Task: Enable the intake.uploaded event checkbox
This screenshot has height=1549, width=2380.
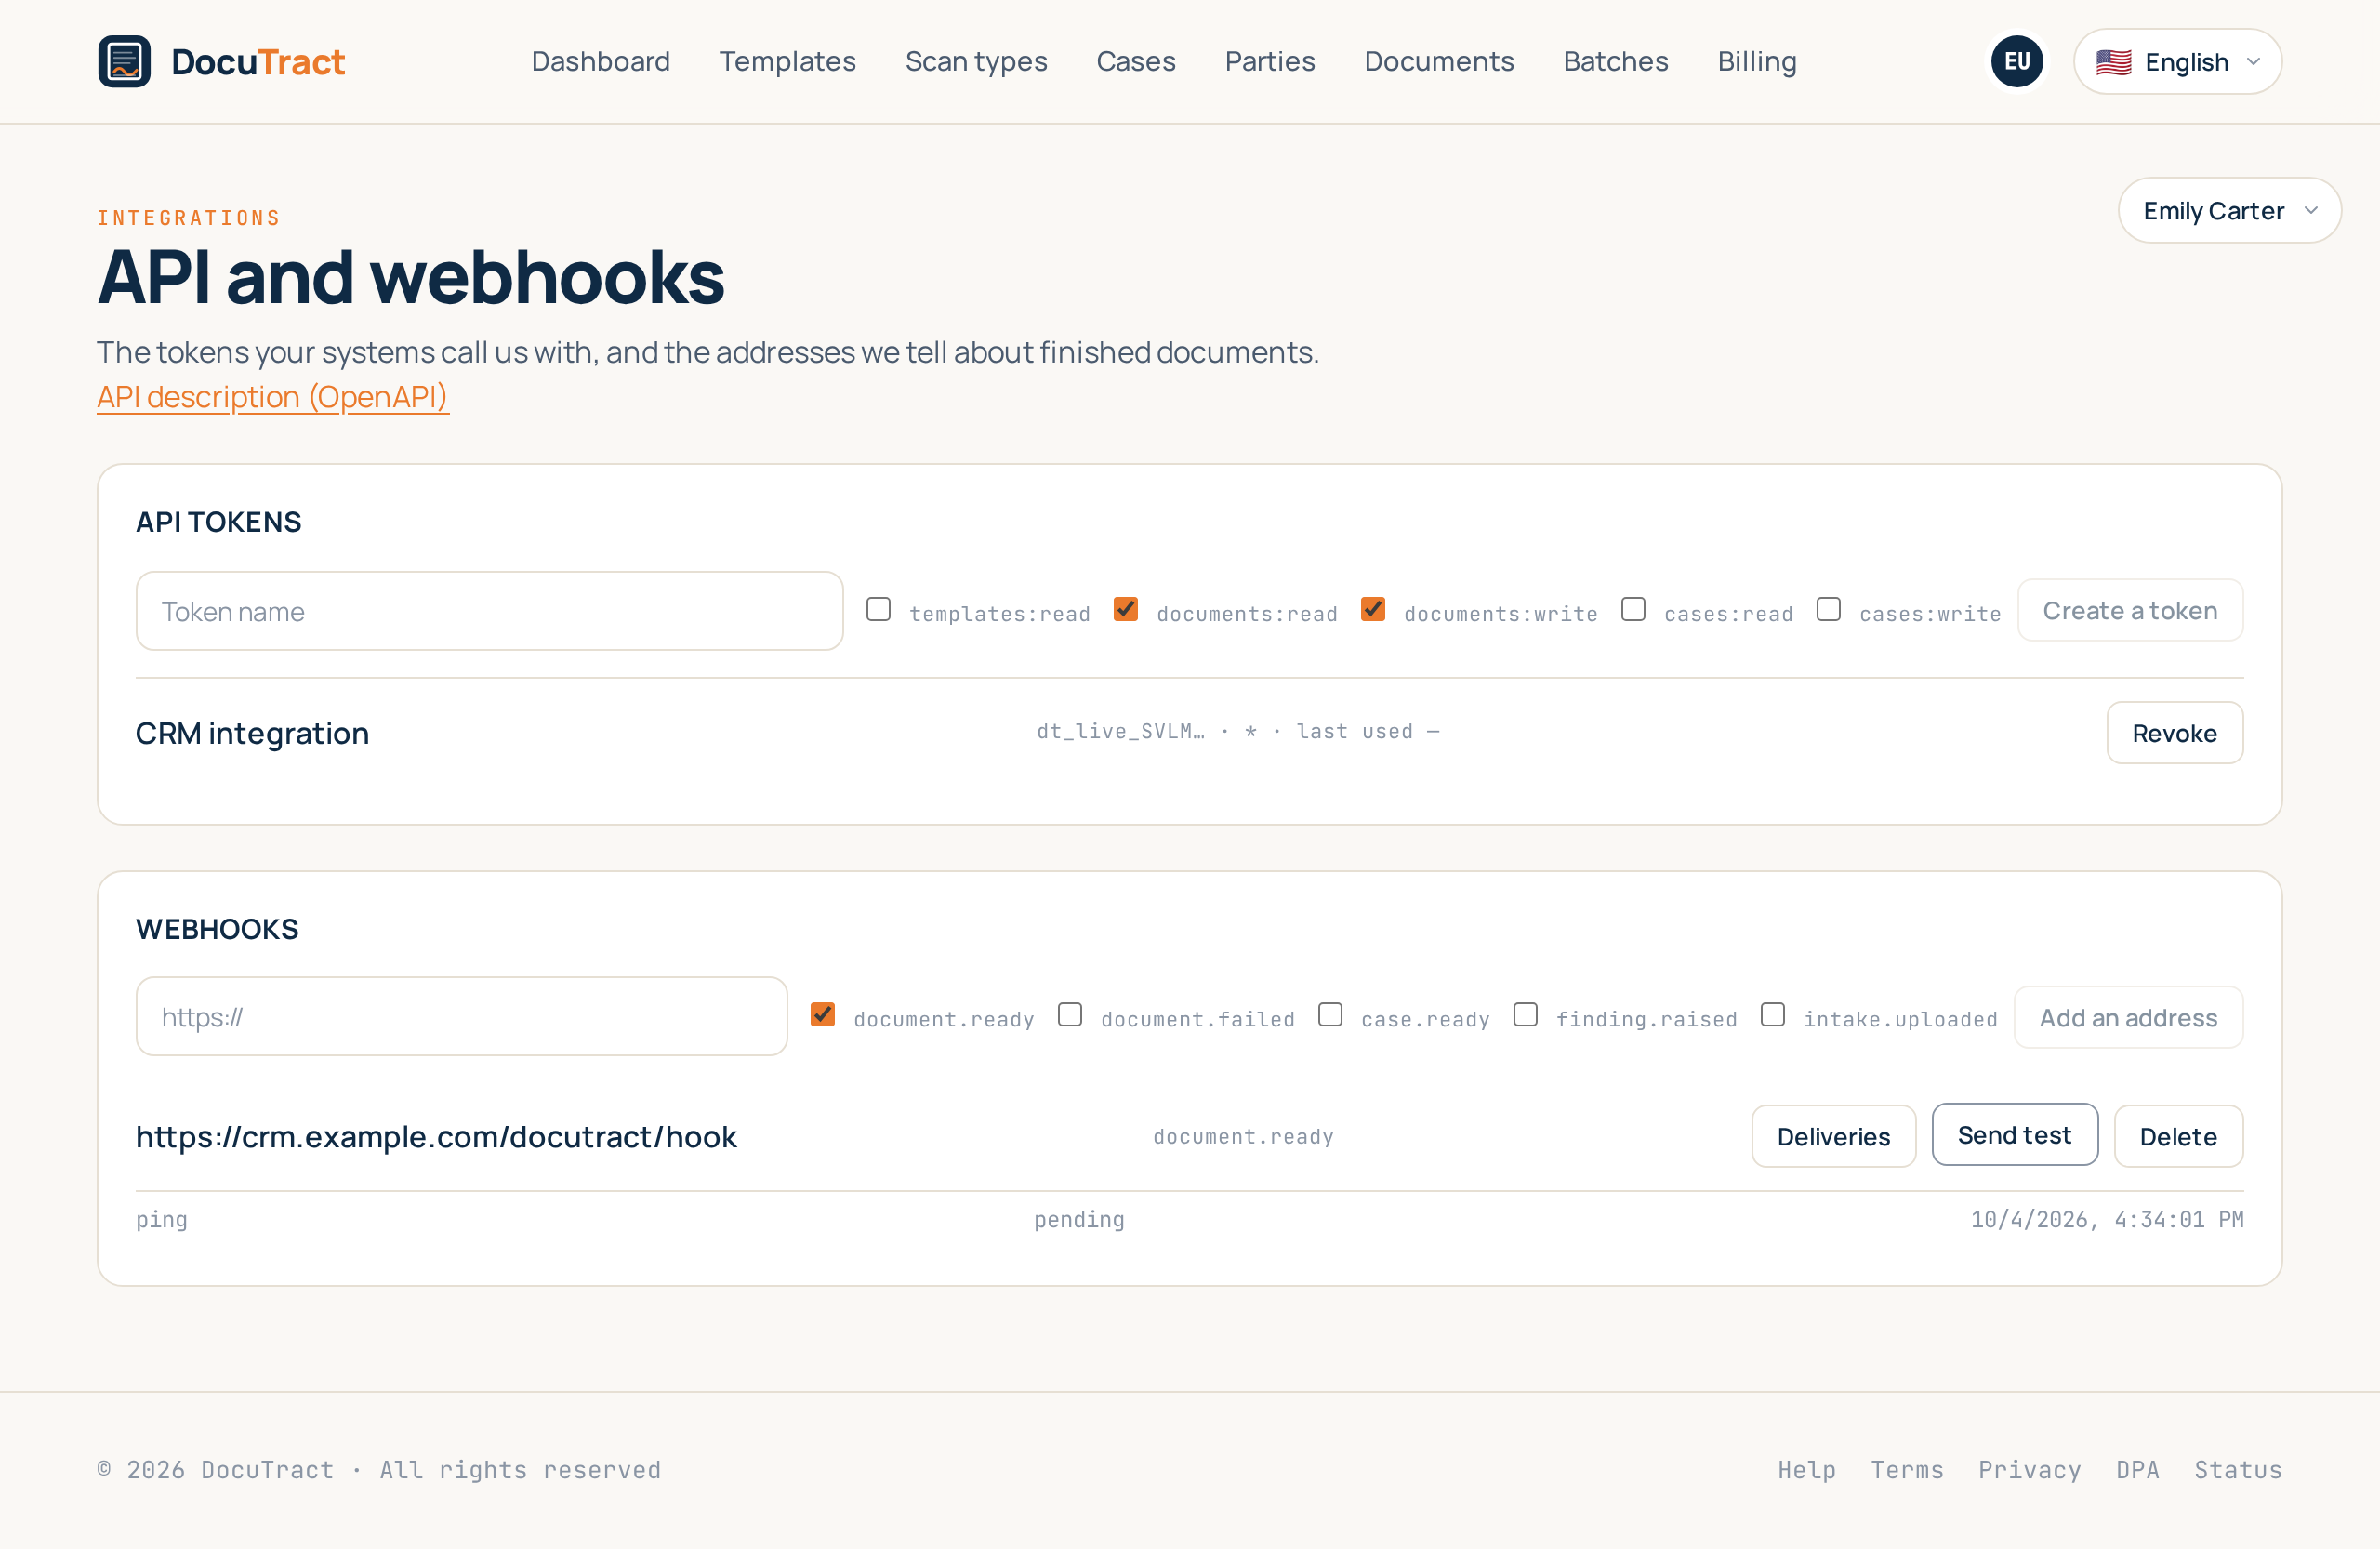Action: tap(1773, 1014)
